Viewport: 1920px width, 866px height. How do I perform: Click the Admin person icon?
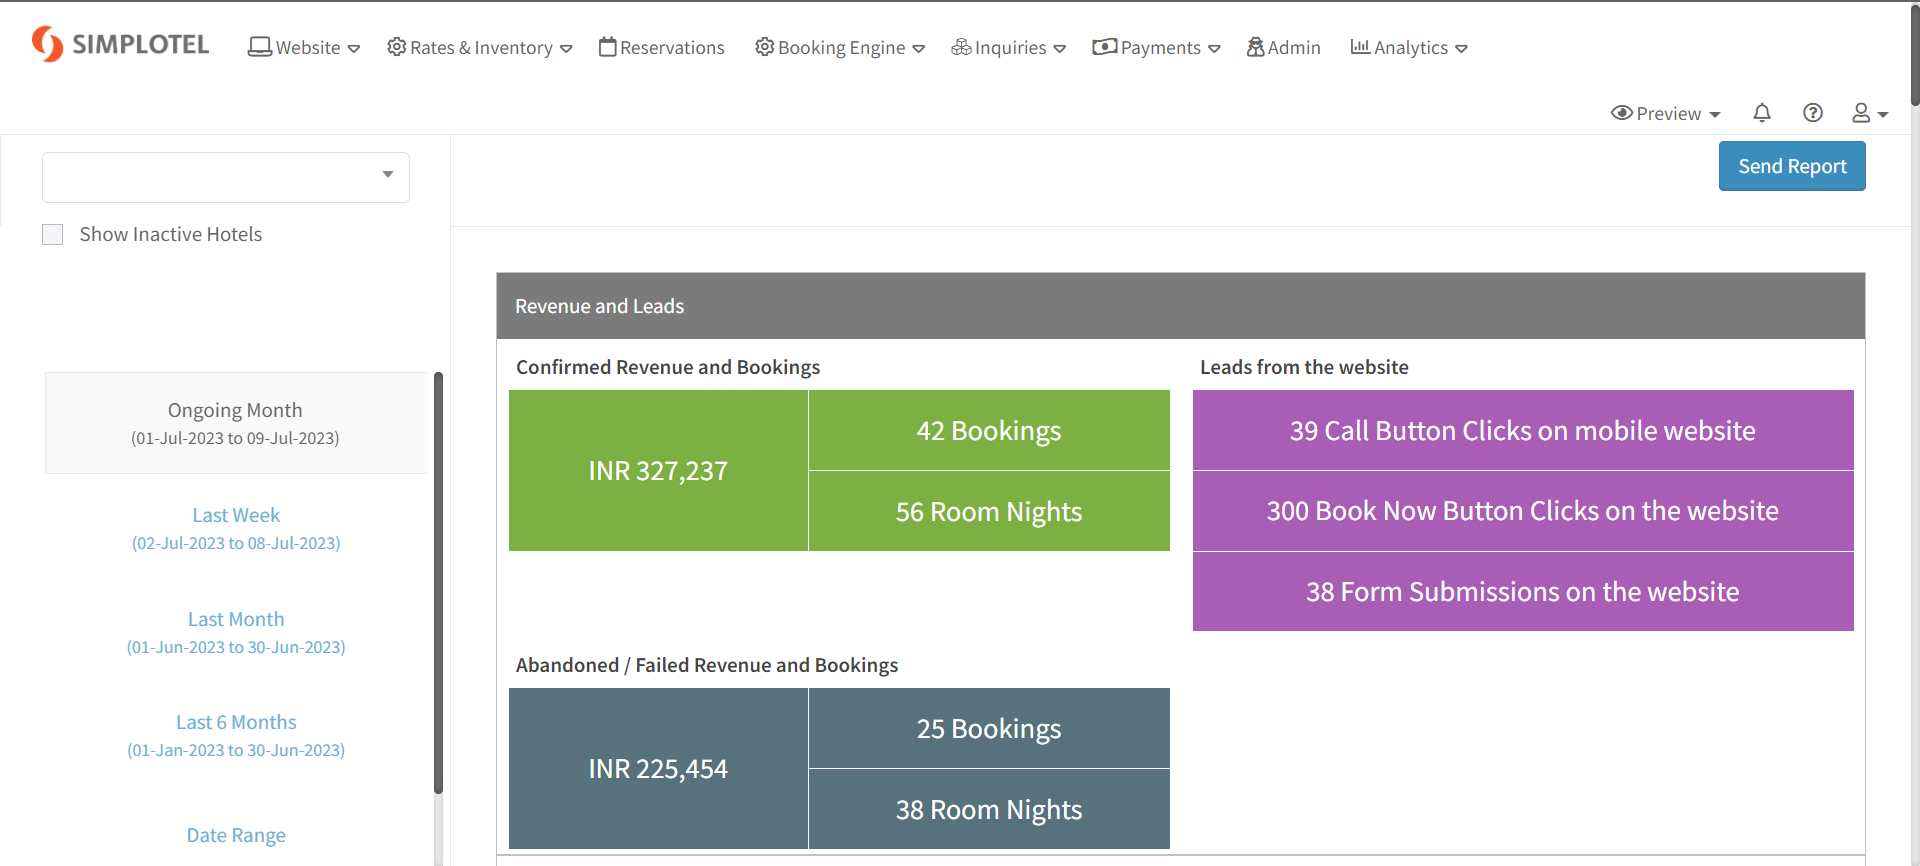tap(1255, 47)
